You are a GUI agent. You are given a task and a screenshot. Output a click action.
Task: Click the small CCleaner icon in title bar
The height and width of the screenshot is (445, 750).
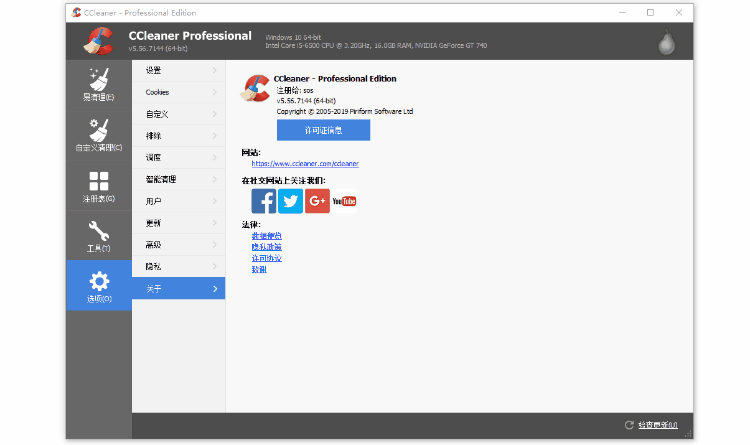pyautogui.click(x=76, y=12)
